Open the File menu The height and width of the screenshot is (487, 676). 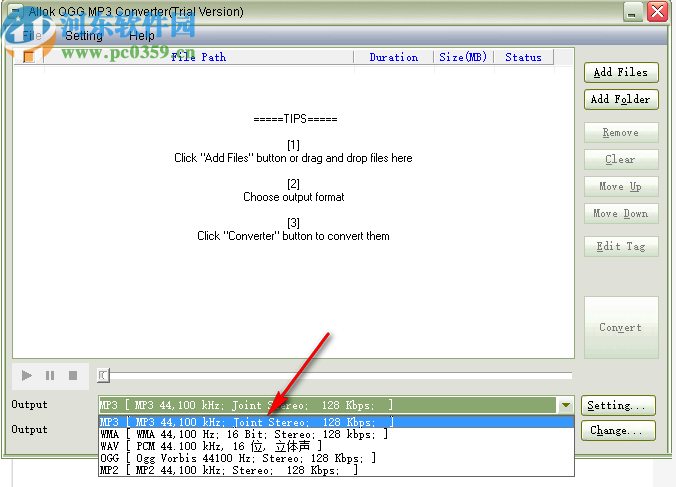coord(32,35)
